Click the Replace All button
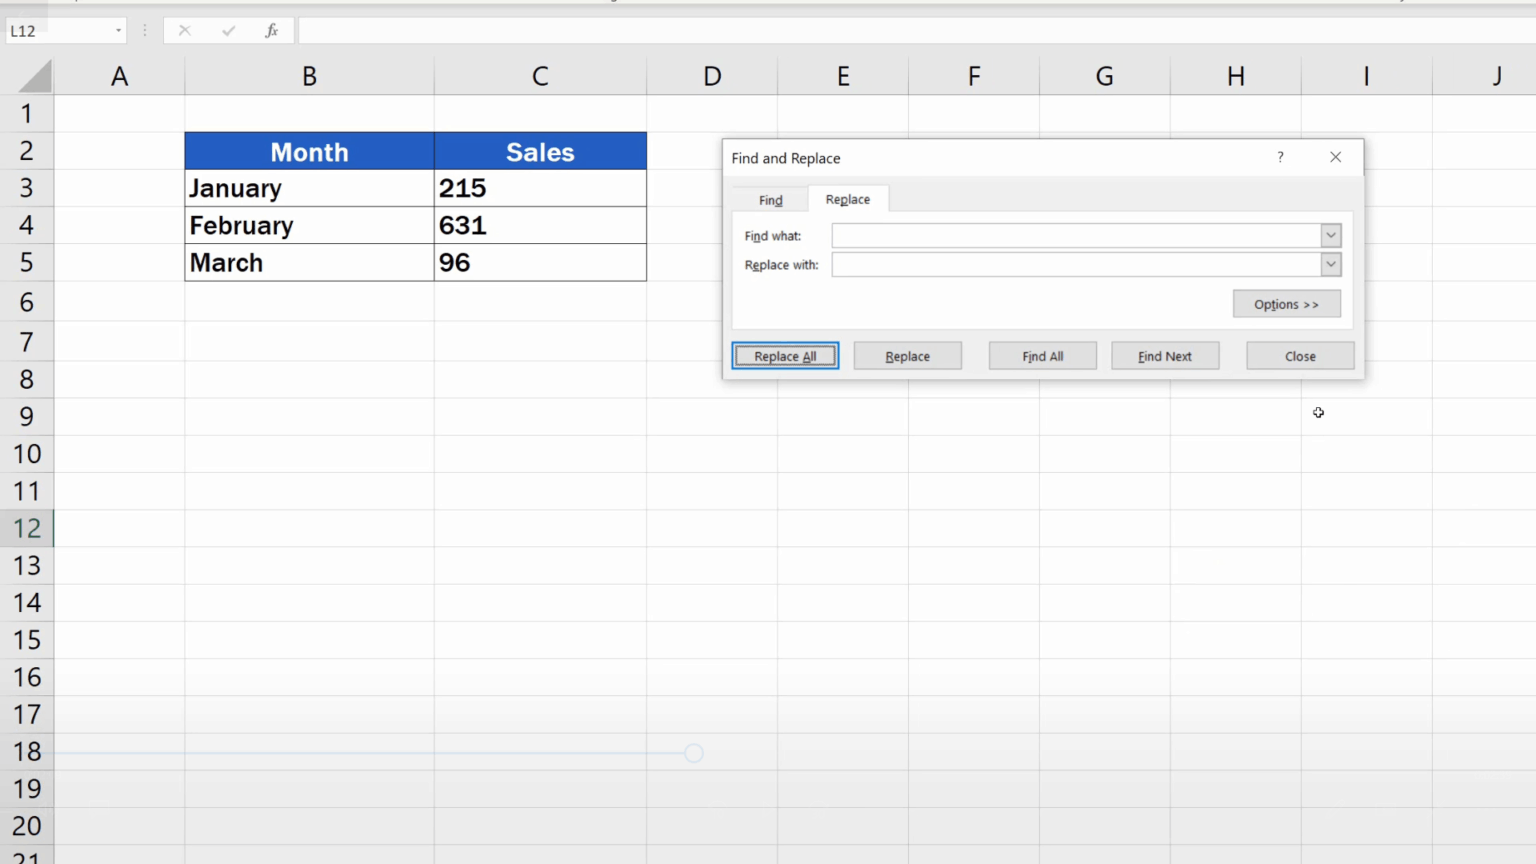The image size is (1536, 864). (x=785, y=356)
